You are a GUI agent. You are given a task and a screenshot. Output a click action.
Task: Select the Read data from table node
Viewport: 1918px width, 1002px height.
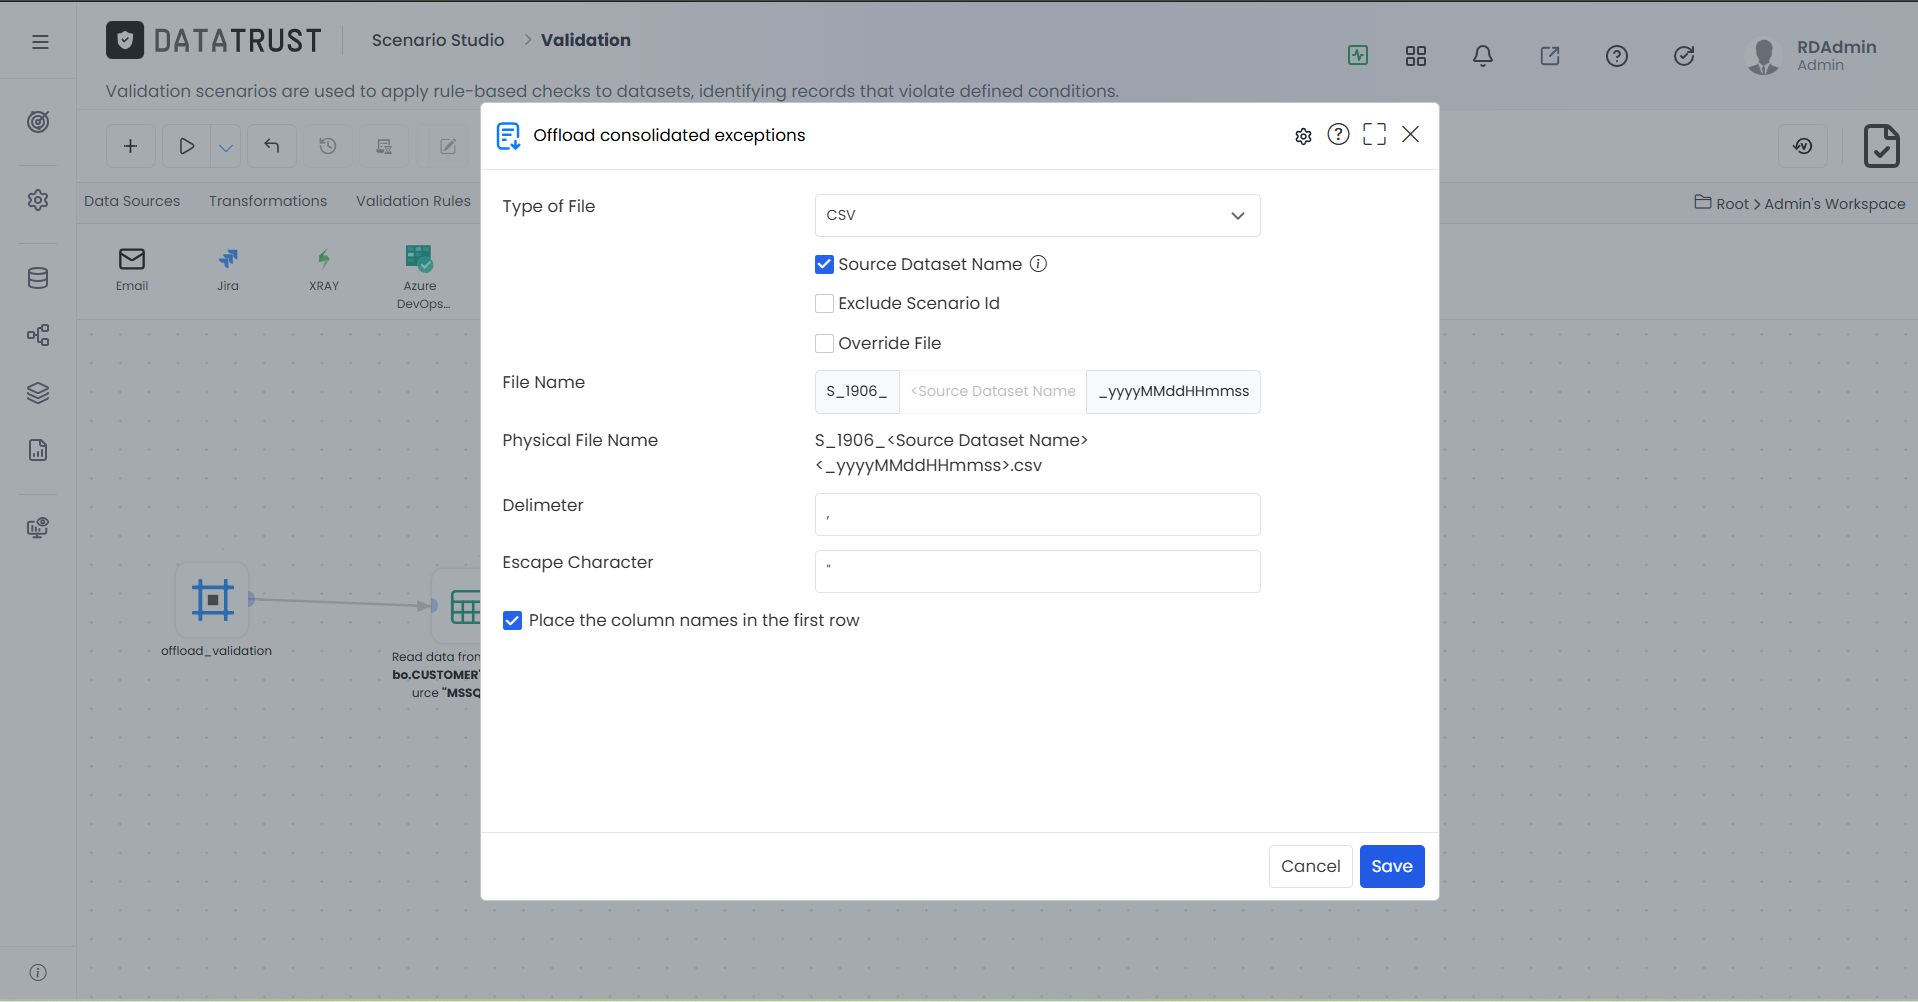pos(458,606)
